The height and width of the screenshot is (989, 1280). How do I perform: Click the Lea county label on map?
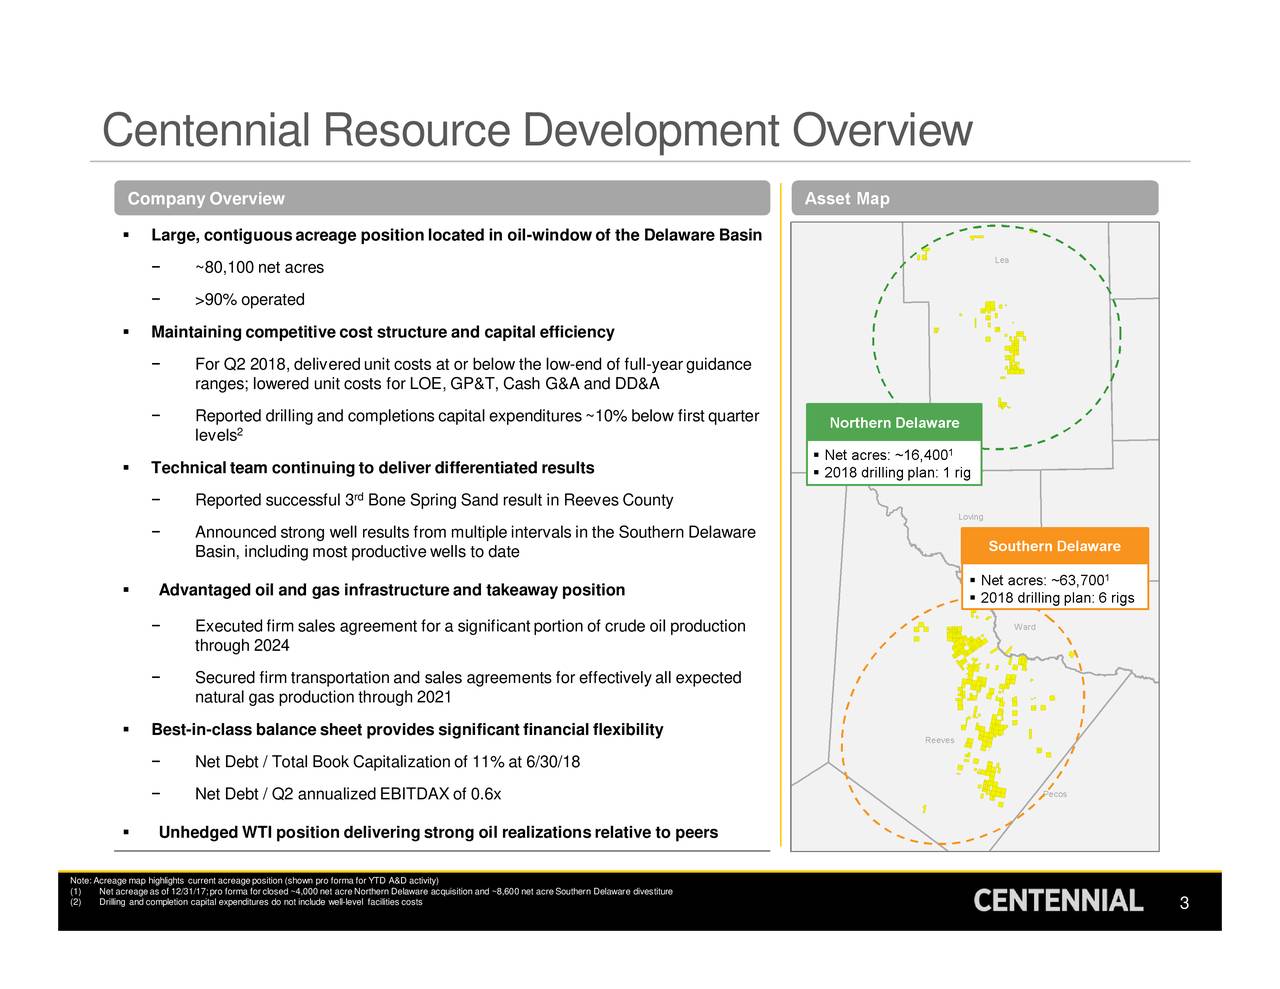pyautogui.click(x=1001, y=260)
